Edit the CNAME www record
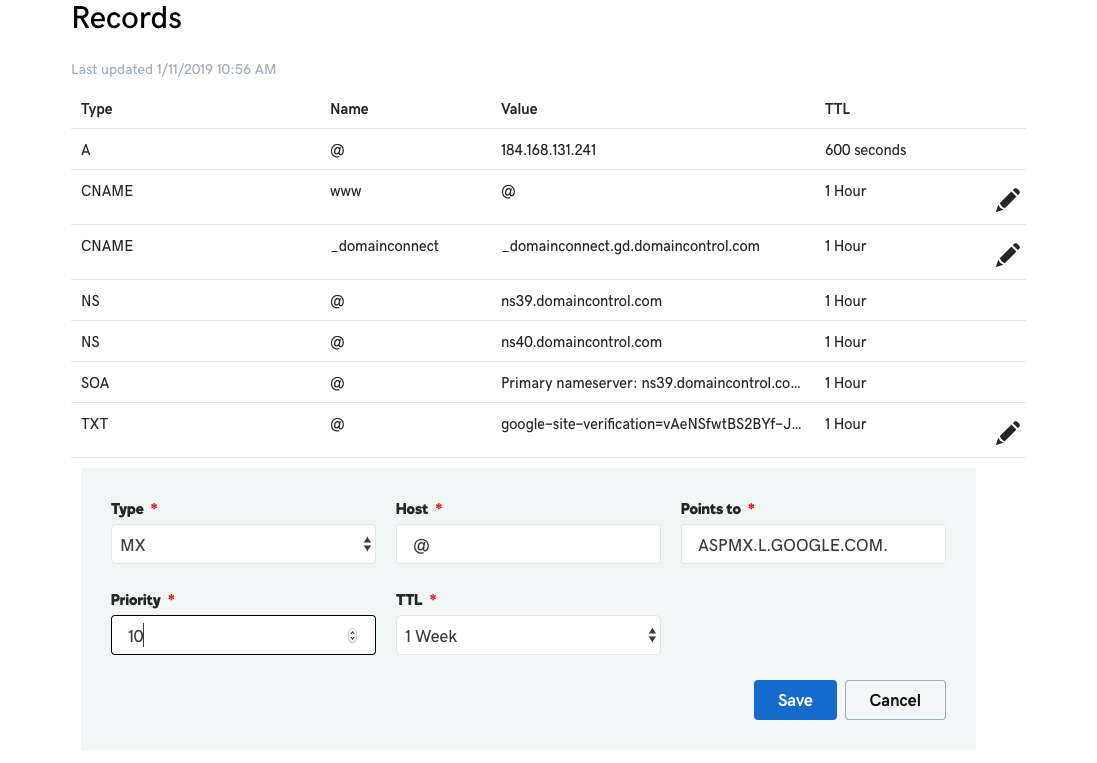Screen dimensions: 1097x763 1007,199
